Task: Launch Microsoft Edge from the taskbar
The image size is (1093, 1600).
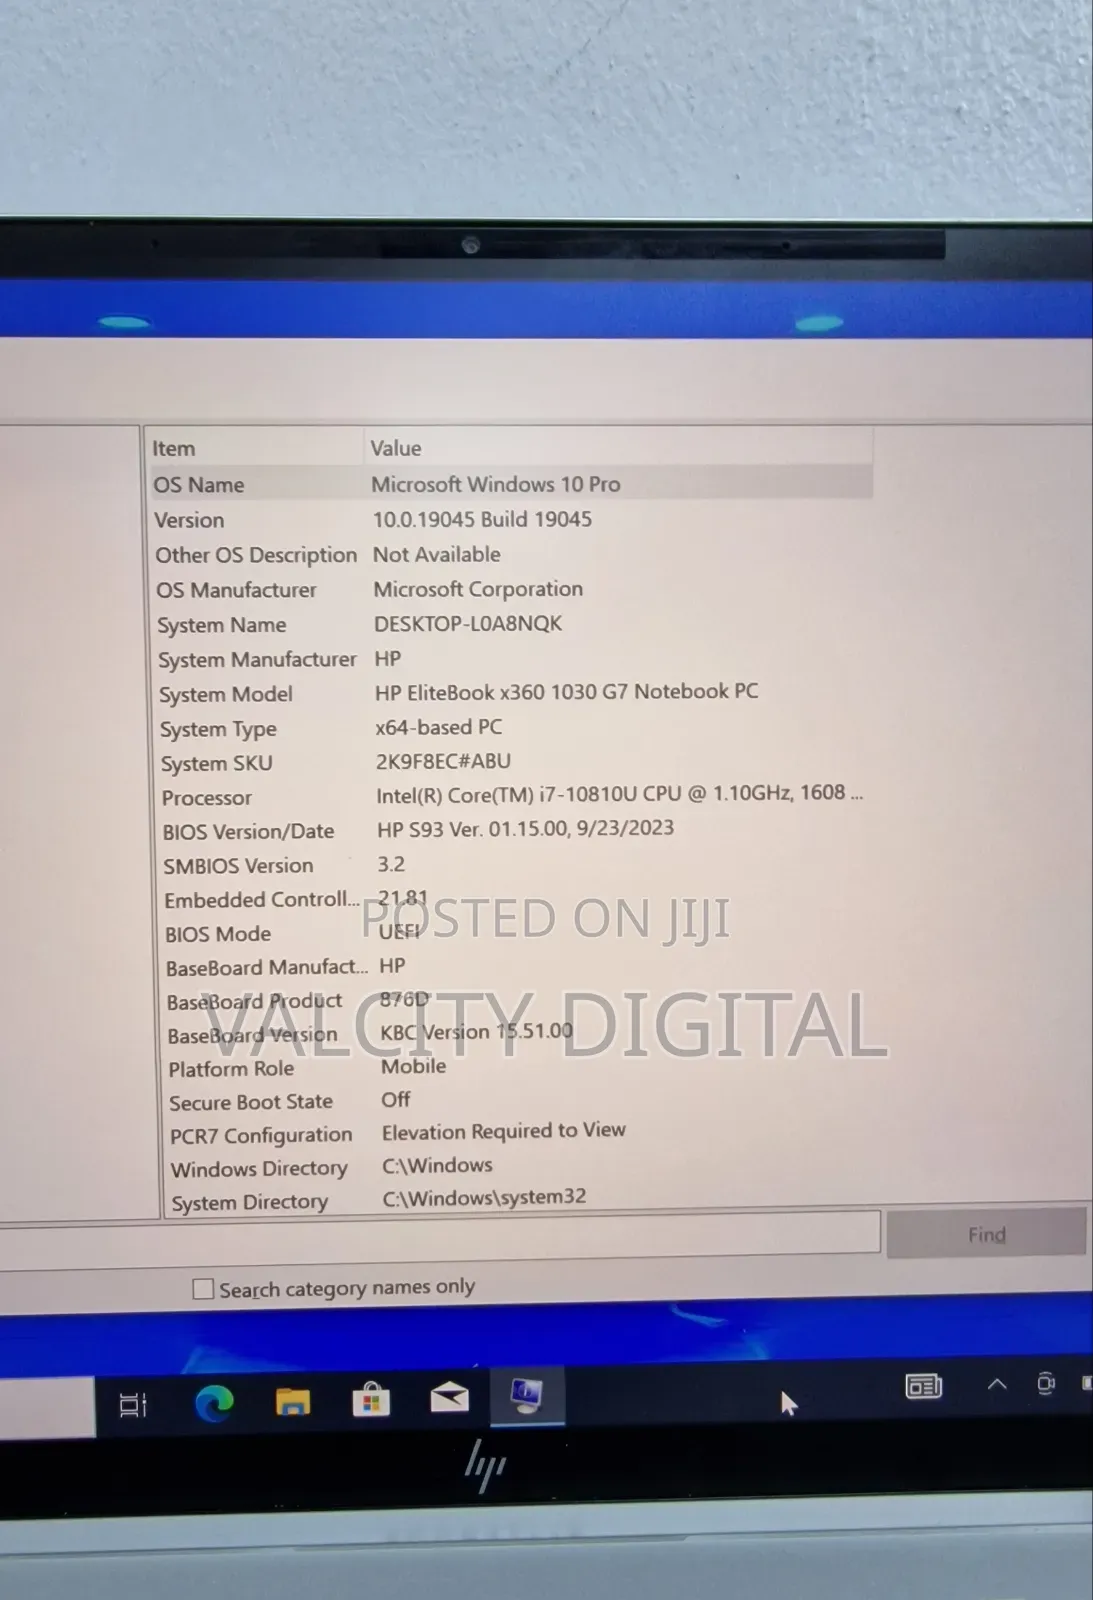Action: 214,1403
